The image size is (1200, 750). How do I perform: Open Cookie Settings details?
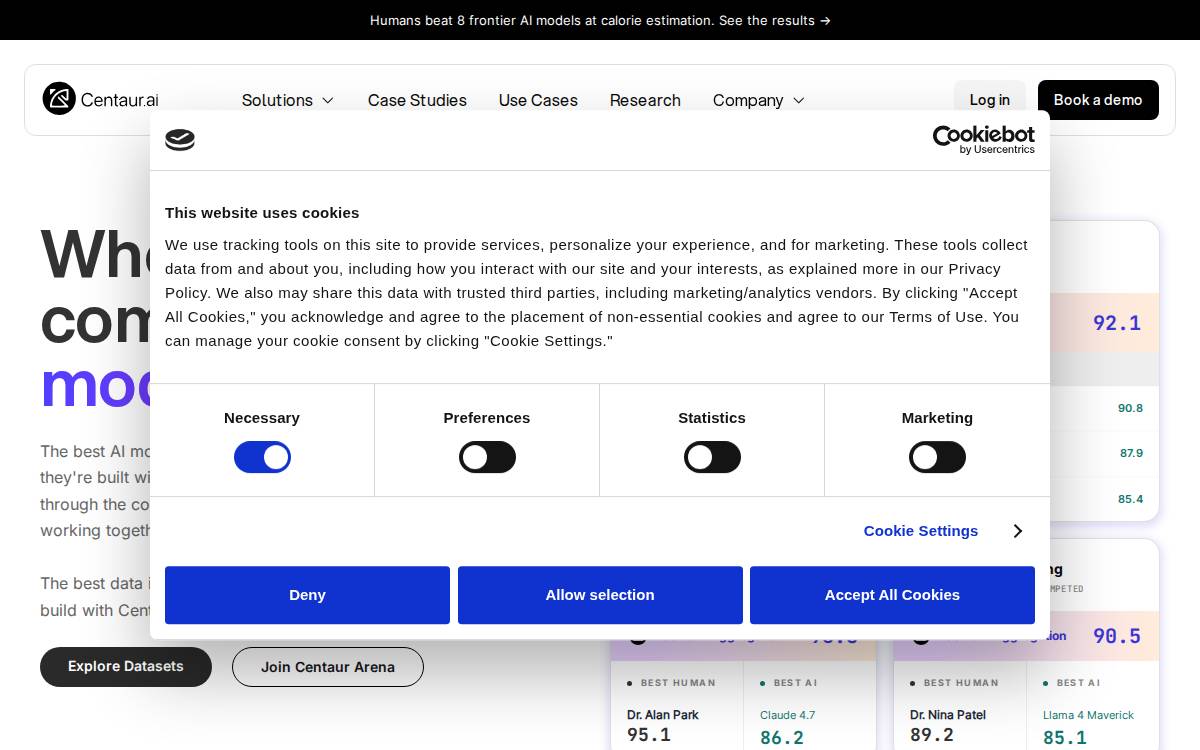click(921, 531)
